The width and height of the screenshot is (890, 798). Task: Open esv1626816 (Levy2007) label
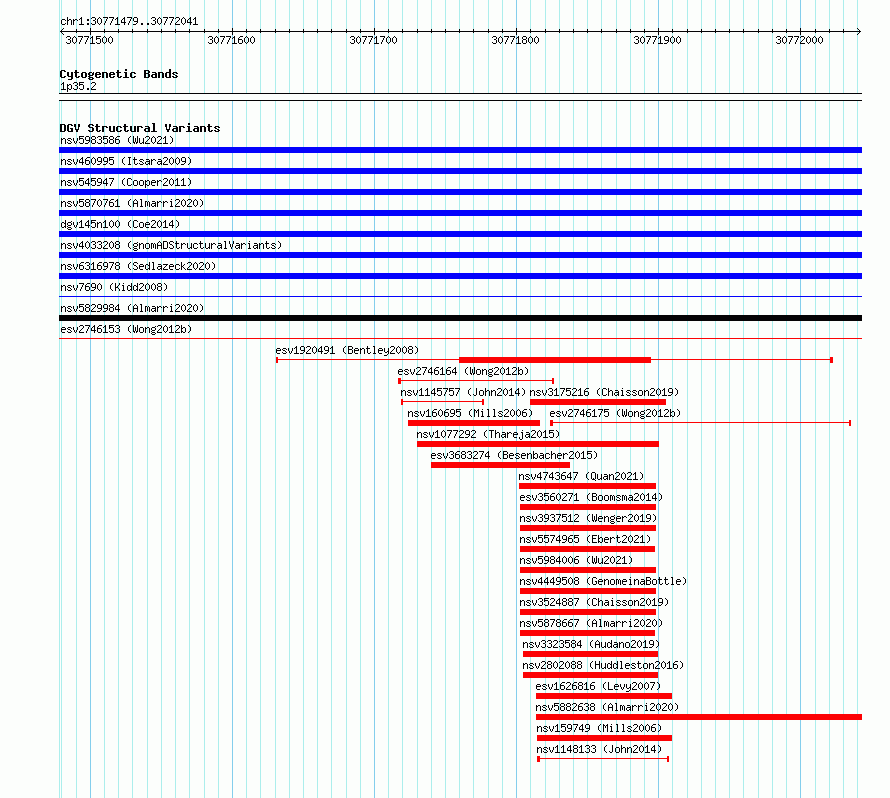pos(598,686)
